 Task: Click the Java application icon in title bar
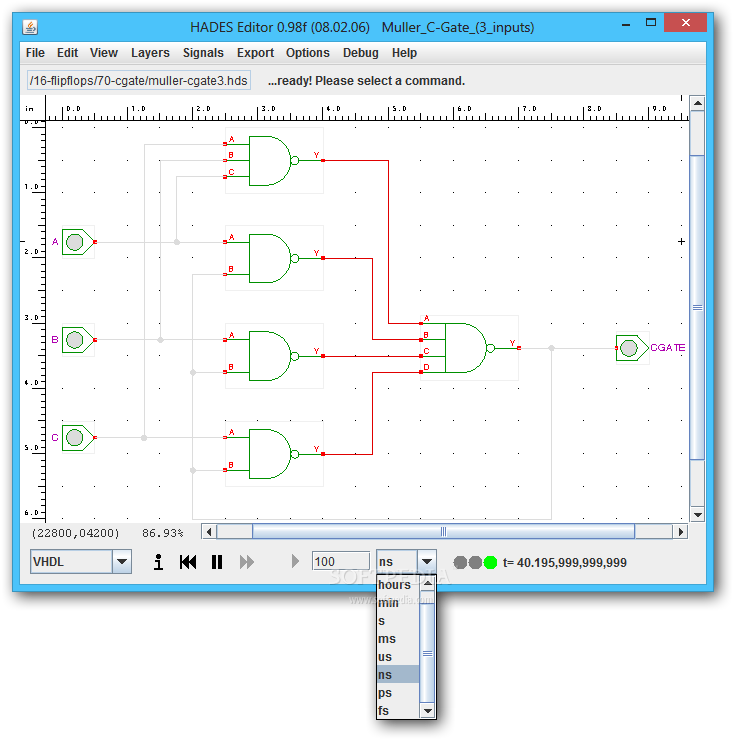tap(30, 27)
